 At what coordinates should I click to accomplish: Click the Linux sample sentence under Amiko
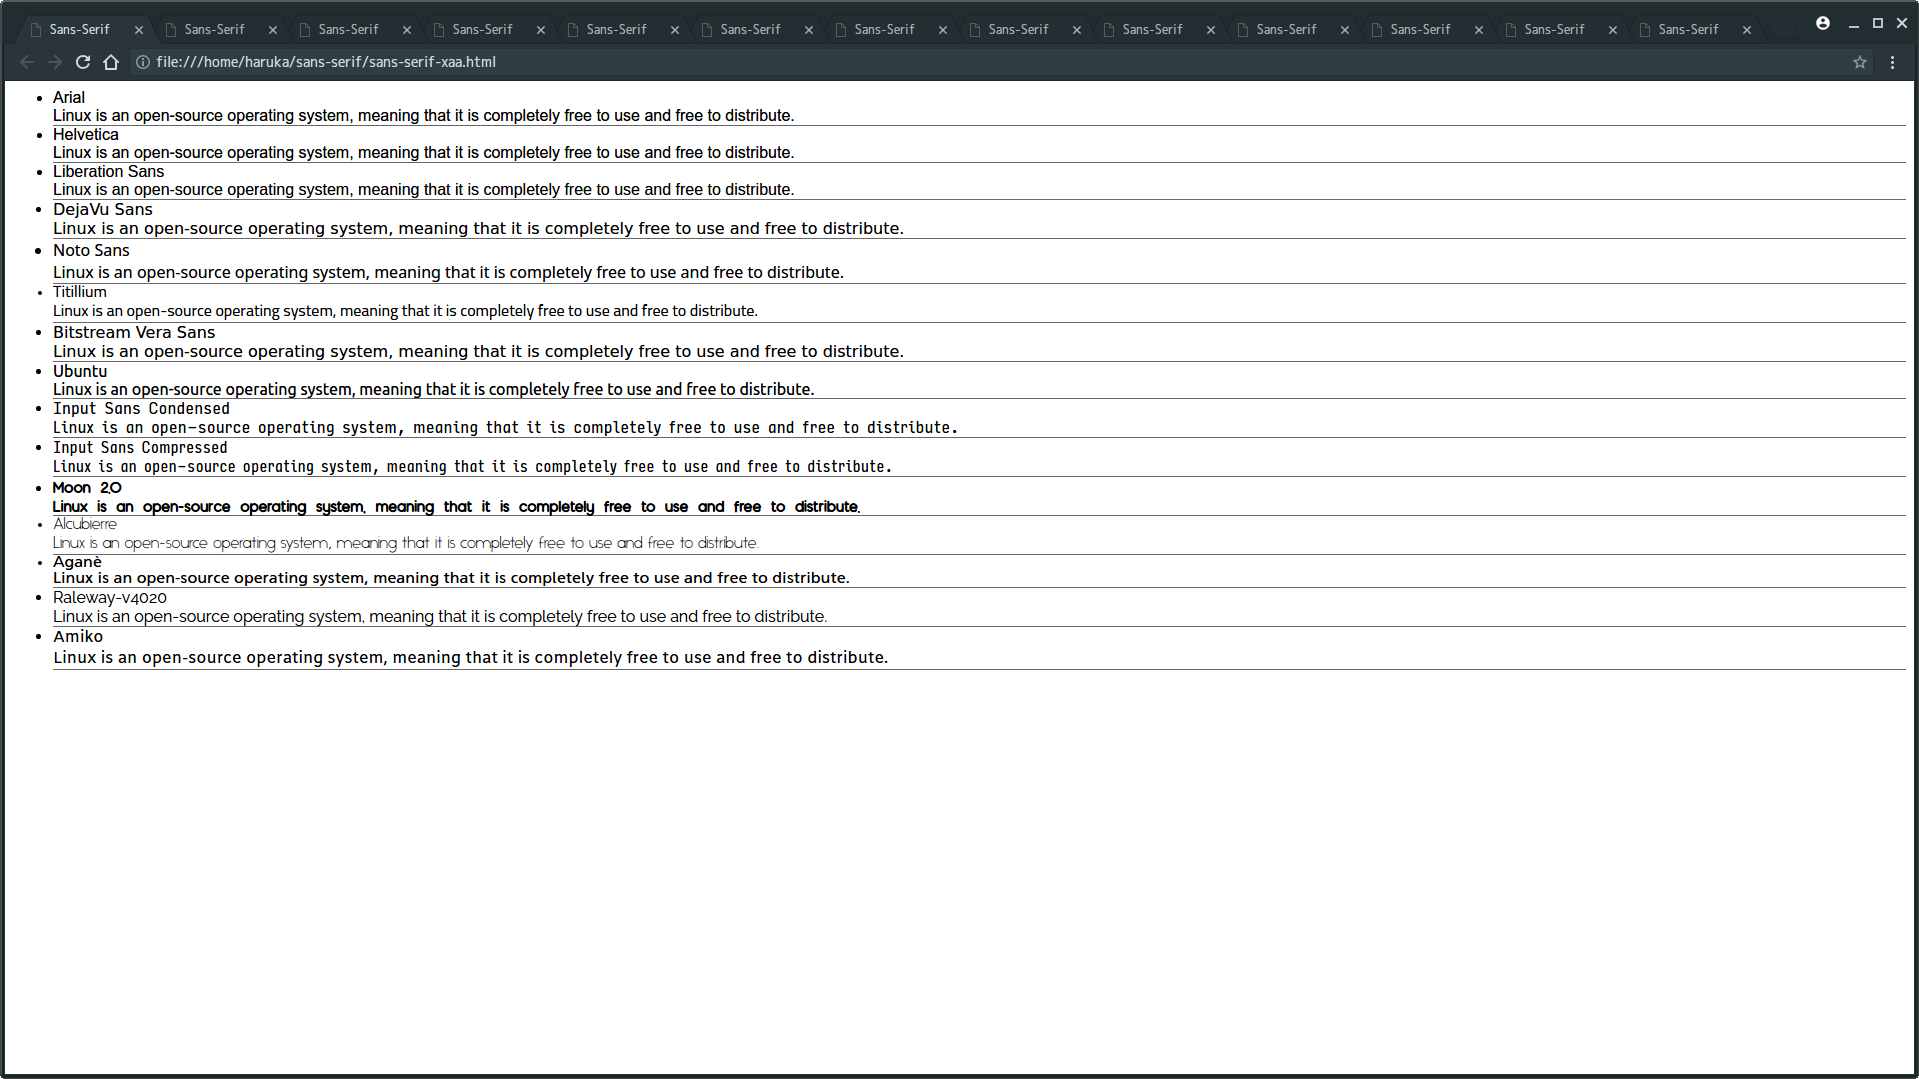point(470,657)
